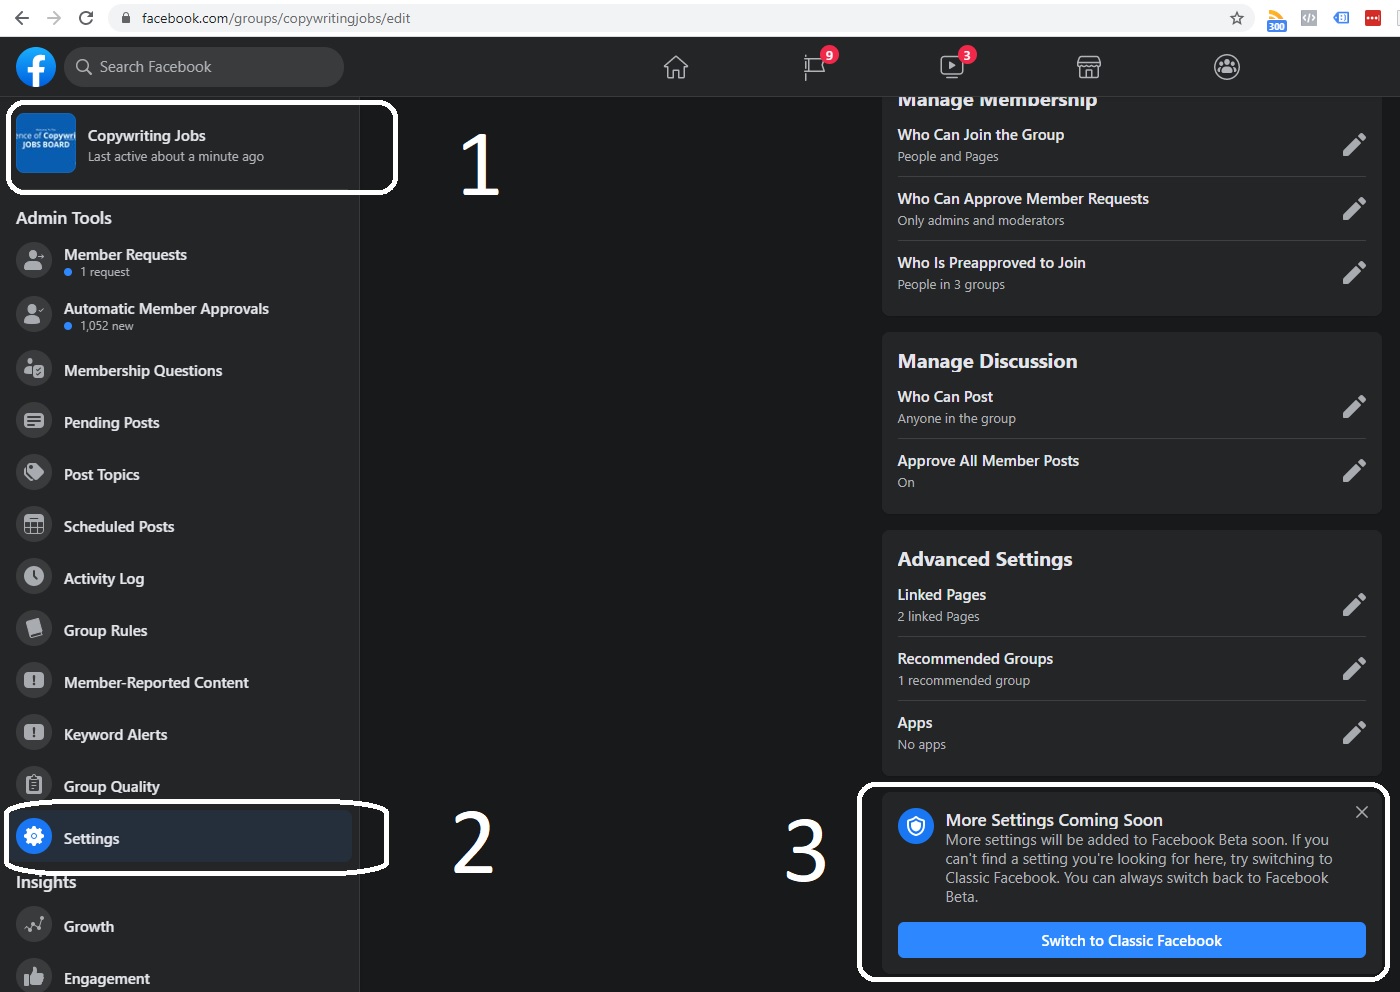Click the '2 linked Pages' text
Viewport: 1400px width, 992px height.
click(938, 617)
